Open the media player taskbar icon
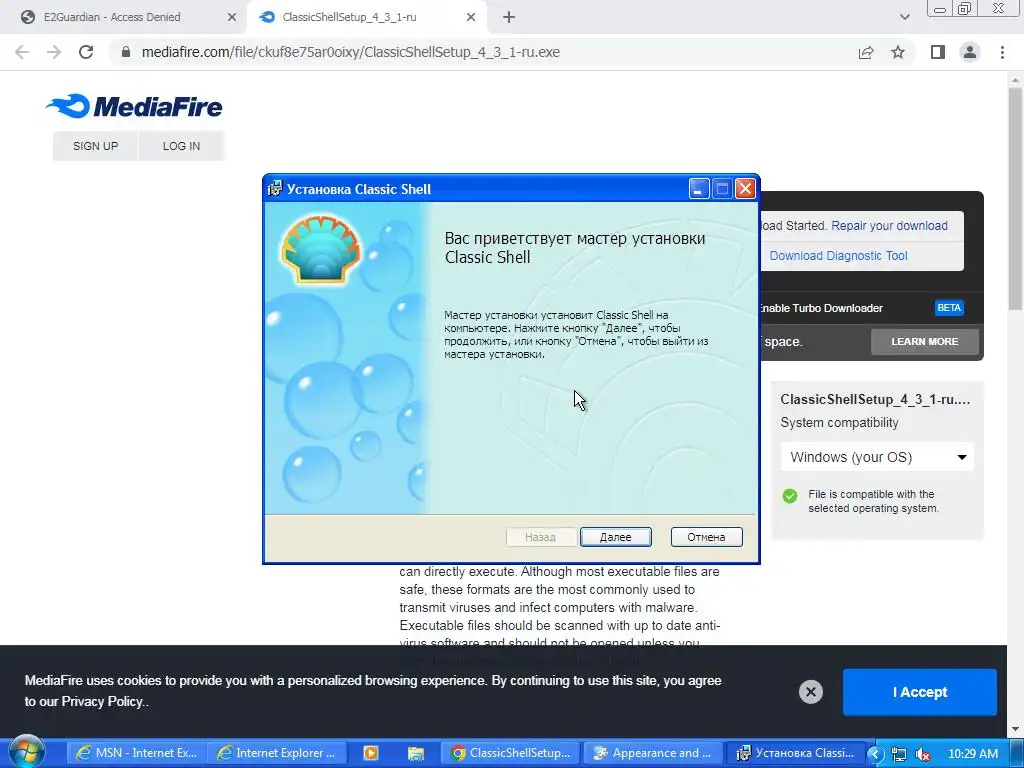This screenshot has width=1024, height=768. point(370,753)
